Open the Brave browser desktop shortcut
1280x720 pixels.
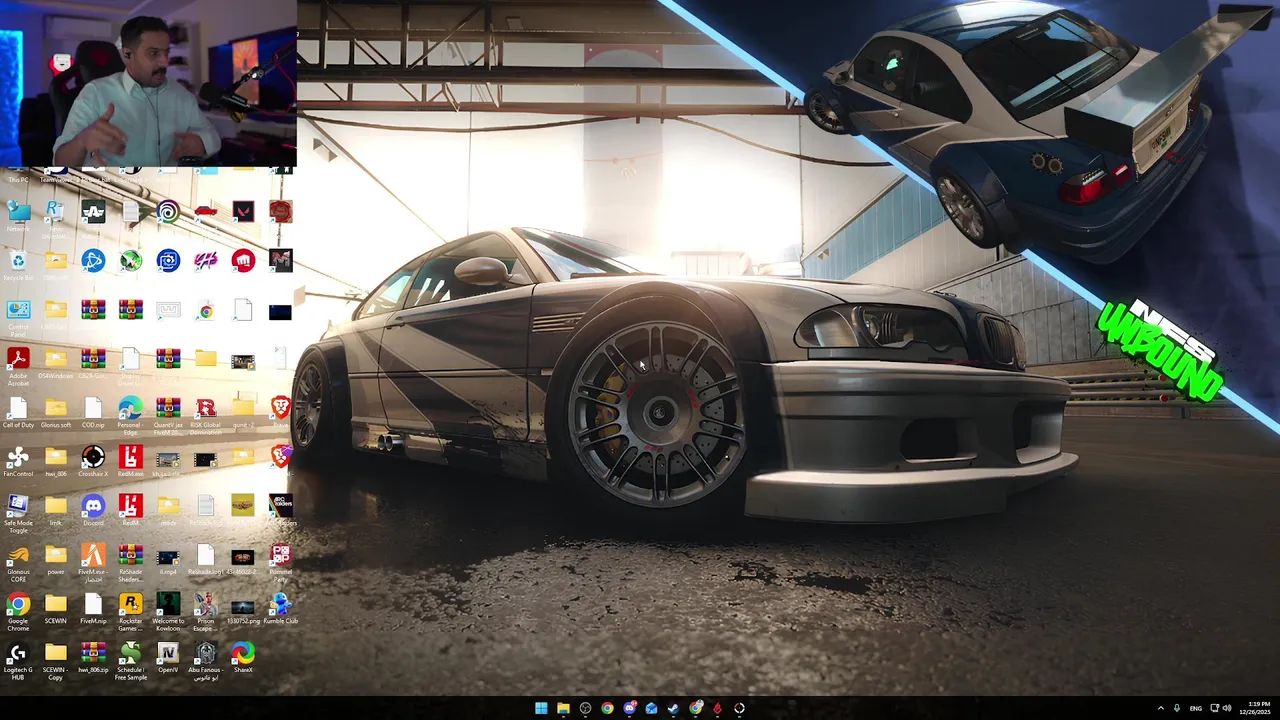point(280,411)
